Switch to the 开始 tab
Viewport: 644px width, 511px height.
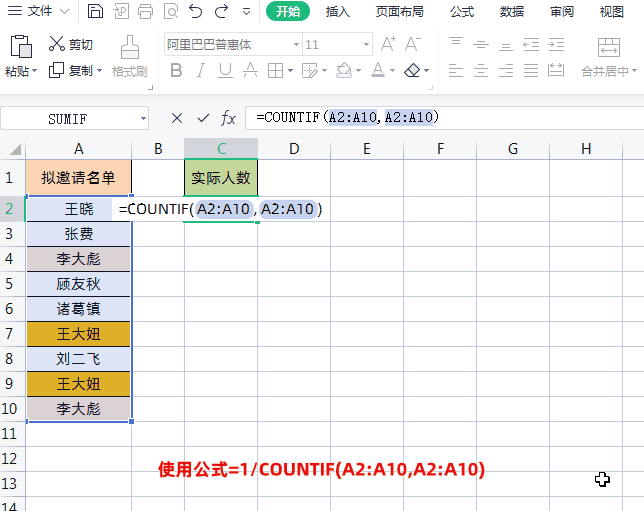pos(288,12)
